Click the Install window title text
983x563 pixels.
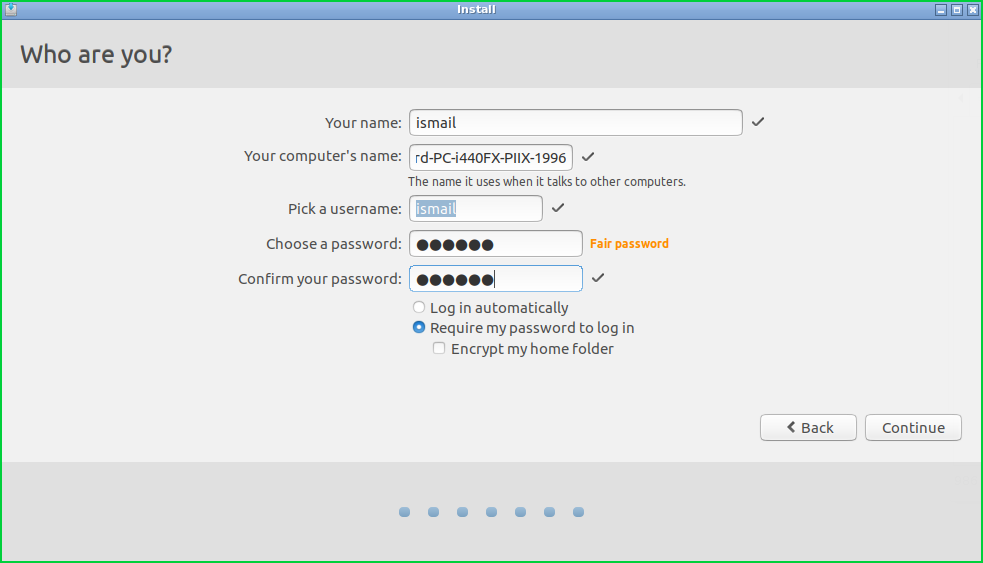476,9
